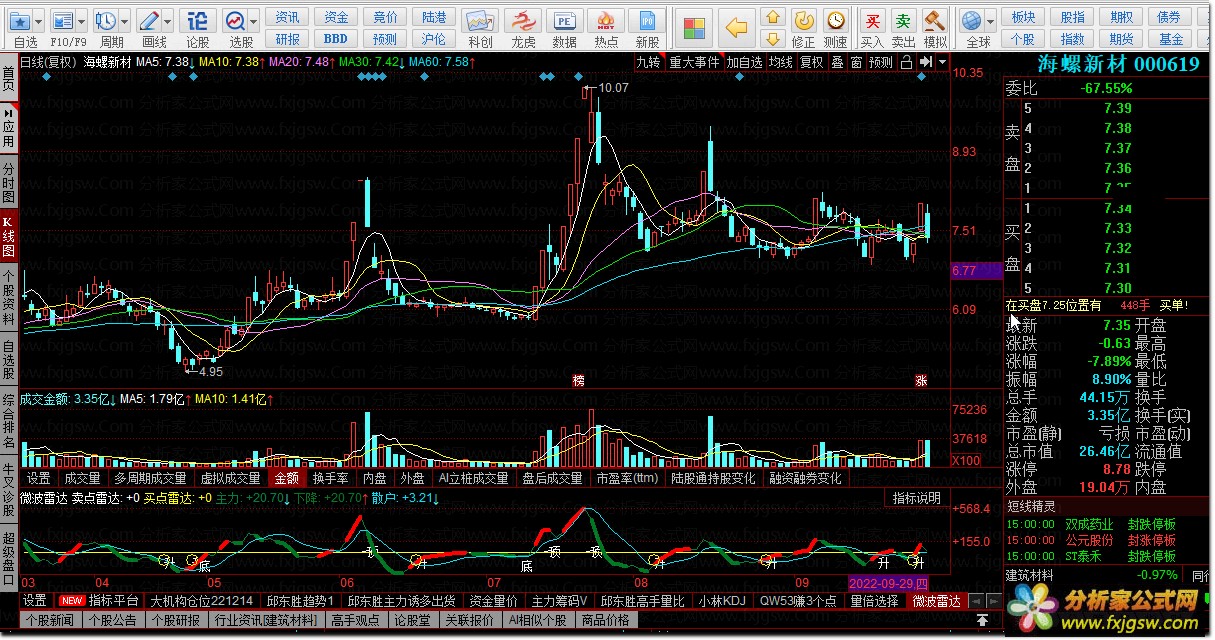Toggle the 均线 moving average display

(781, 62)
